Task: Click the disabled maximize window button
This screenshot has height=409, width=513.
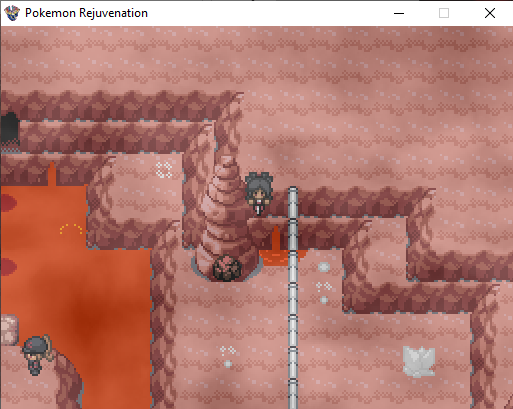Action: [x=444, y=13]
